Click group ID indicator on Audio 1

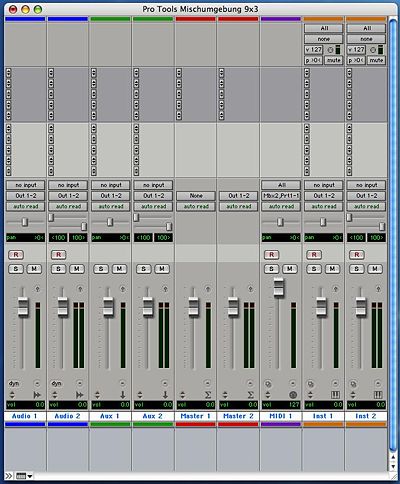point(37,384)
